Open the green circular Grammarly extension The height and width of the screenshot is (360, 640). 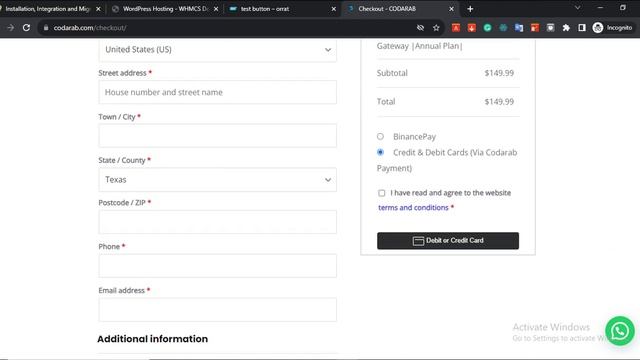(487, 28)
